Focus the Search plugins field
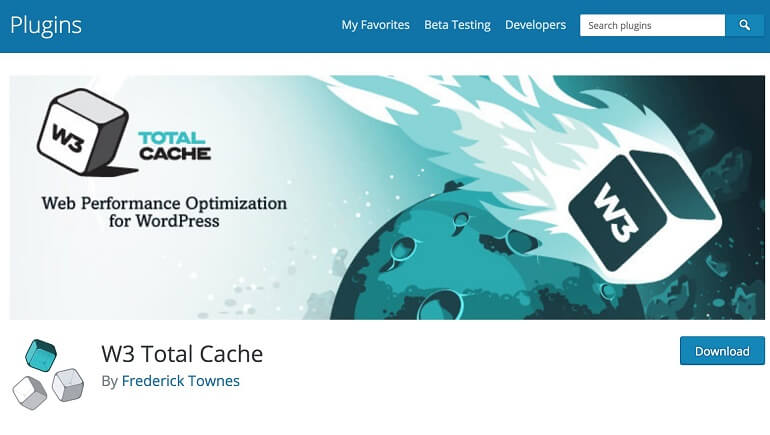770x435 pixels. click(652, 25)
